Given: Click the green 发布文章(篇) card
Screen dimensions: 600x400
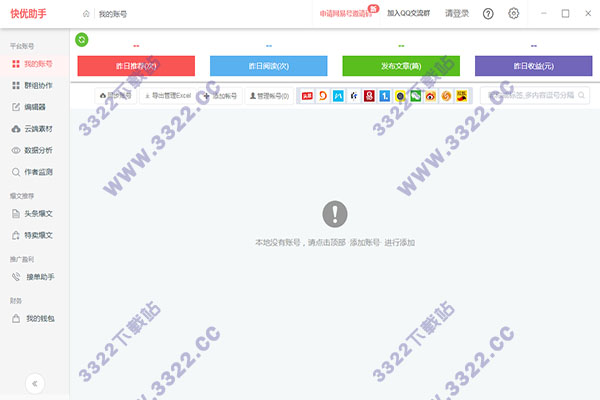Looking at the screenshot, I should (x=401, y=66).
